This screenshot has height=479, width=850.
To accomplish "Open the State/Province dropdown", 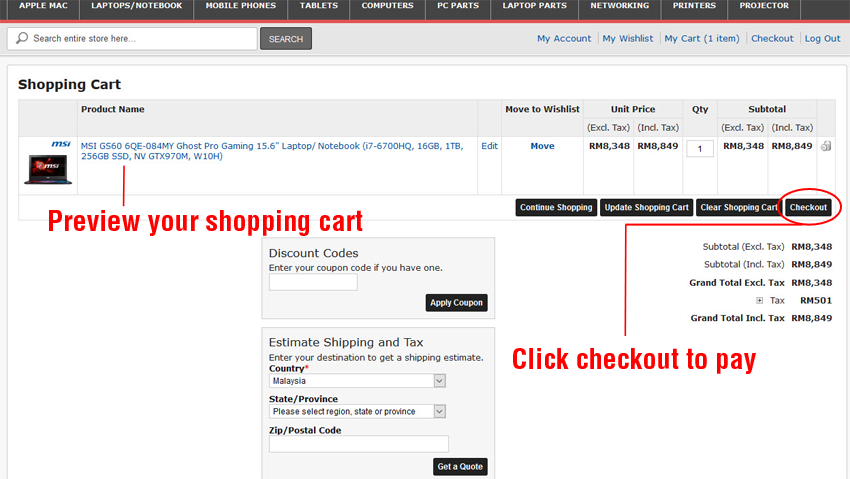I will [x=357, y=411].
